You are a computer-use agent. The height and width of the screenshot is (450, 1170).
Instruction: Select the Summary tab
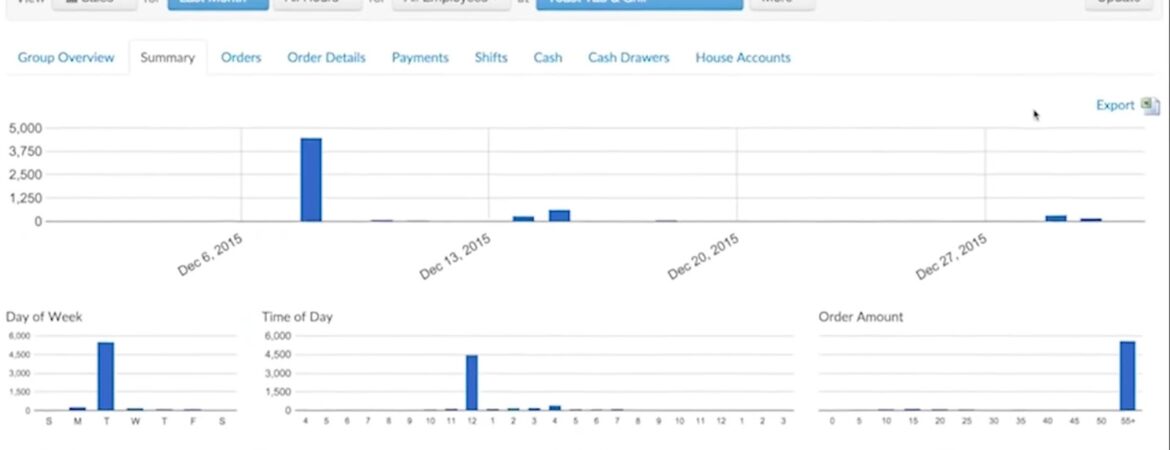(167, 57)
